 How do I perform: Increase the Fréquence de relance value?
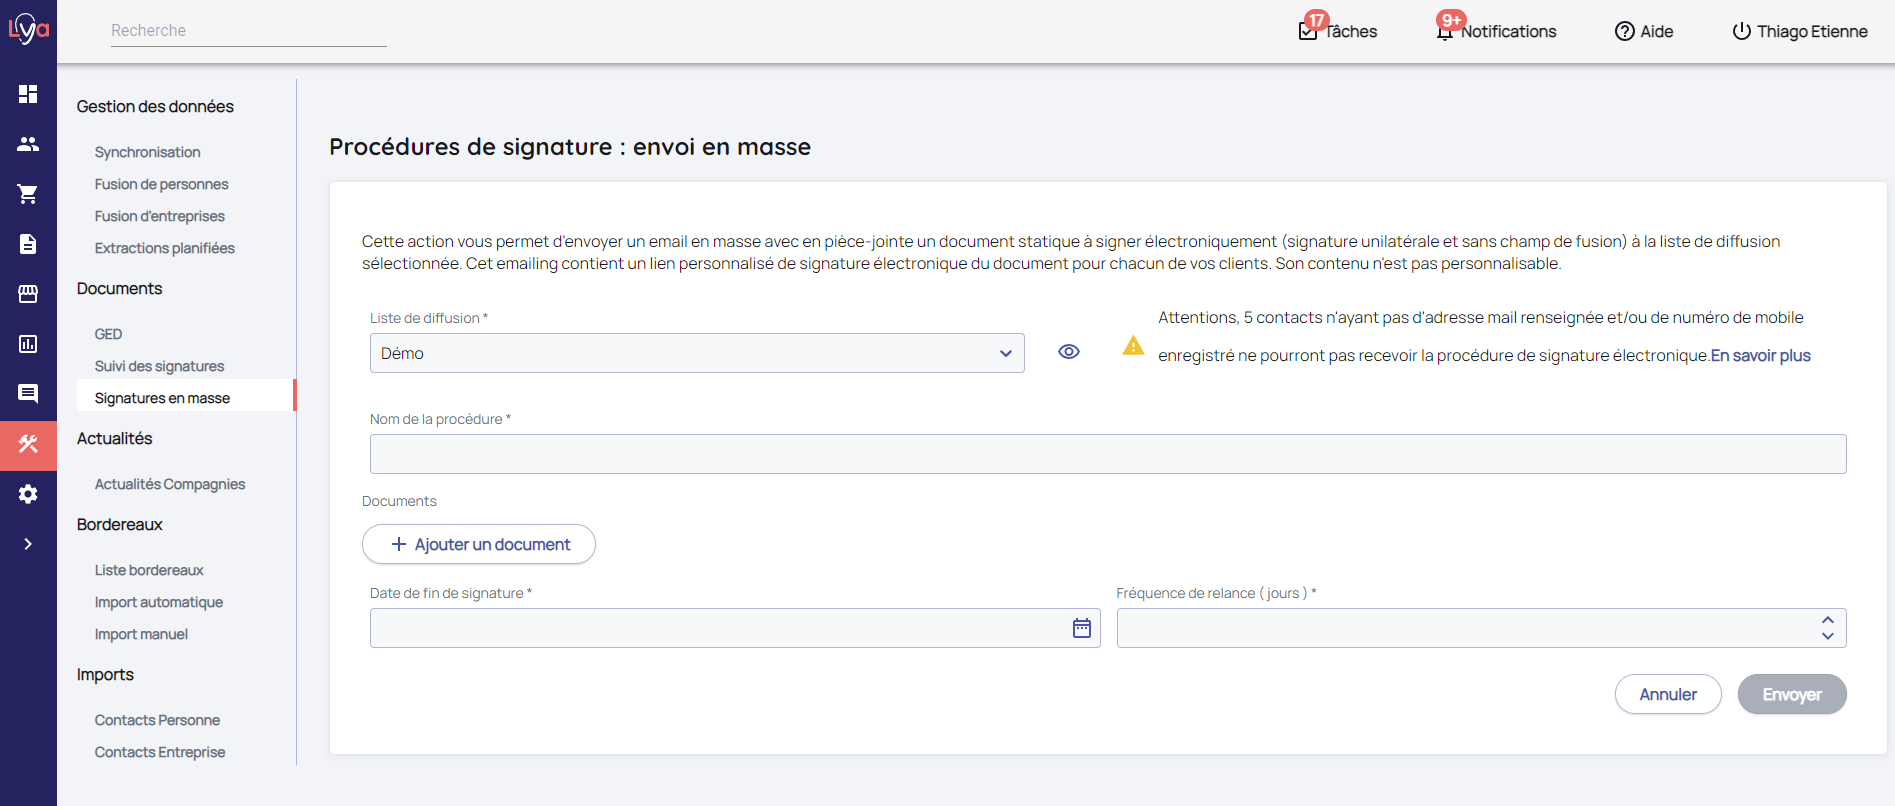pyautogui.click(x=1827, y=620)
